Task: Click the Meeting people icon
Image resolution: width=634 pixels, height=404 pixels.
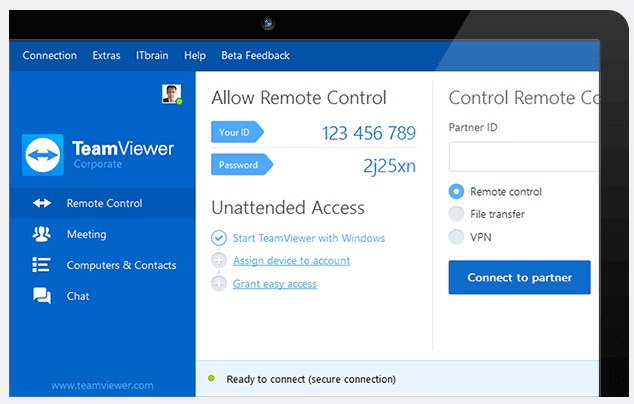Action: (42, 234)
